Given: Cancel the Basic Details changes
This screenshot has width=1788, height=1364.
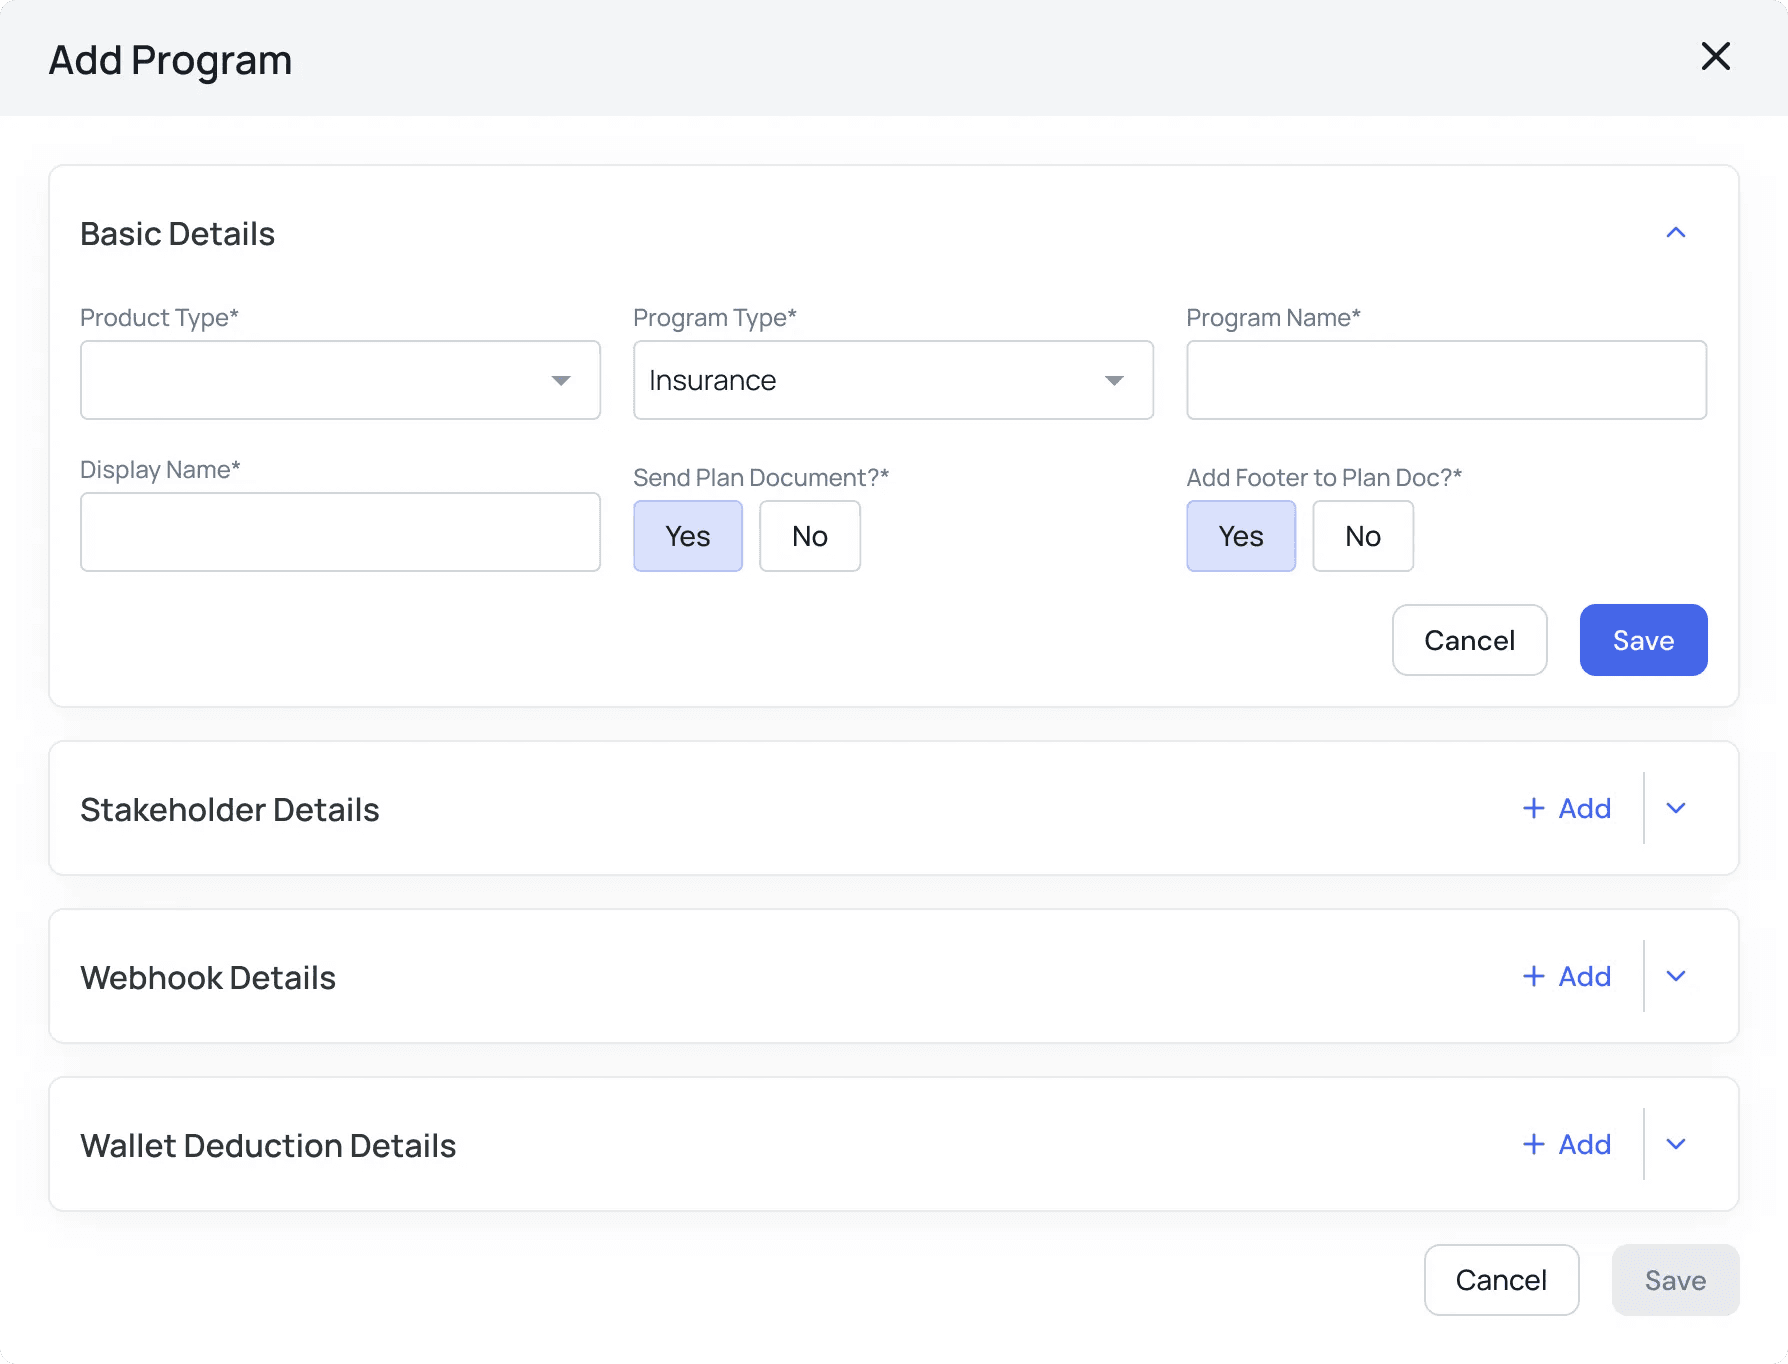Looking at the screenshot, I should (1470, 640).
